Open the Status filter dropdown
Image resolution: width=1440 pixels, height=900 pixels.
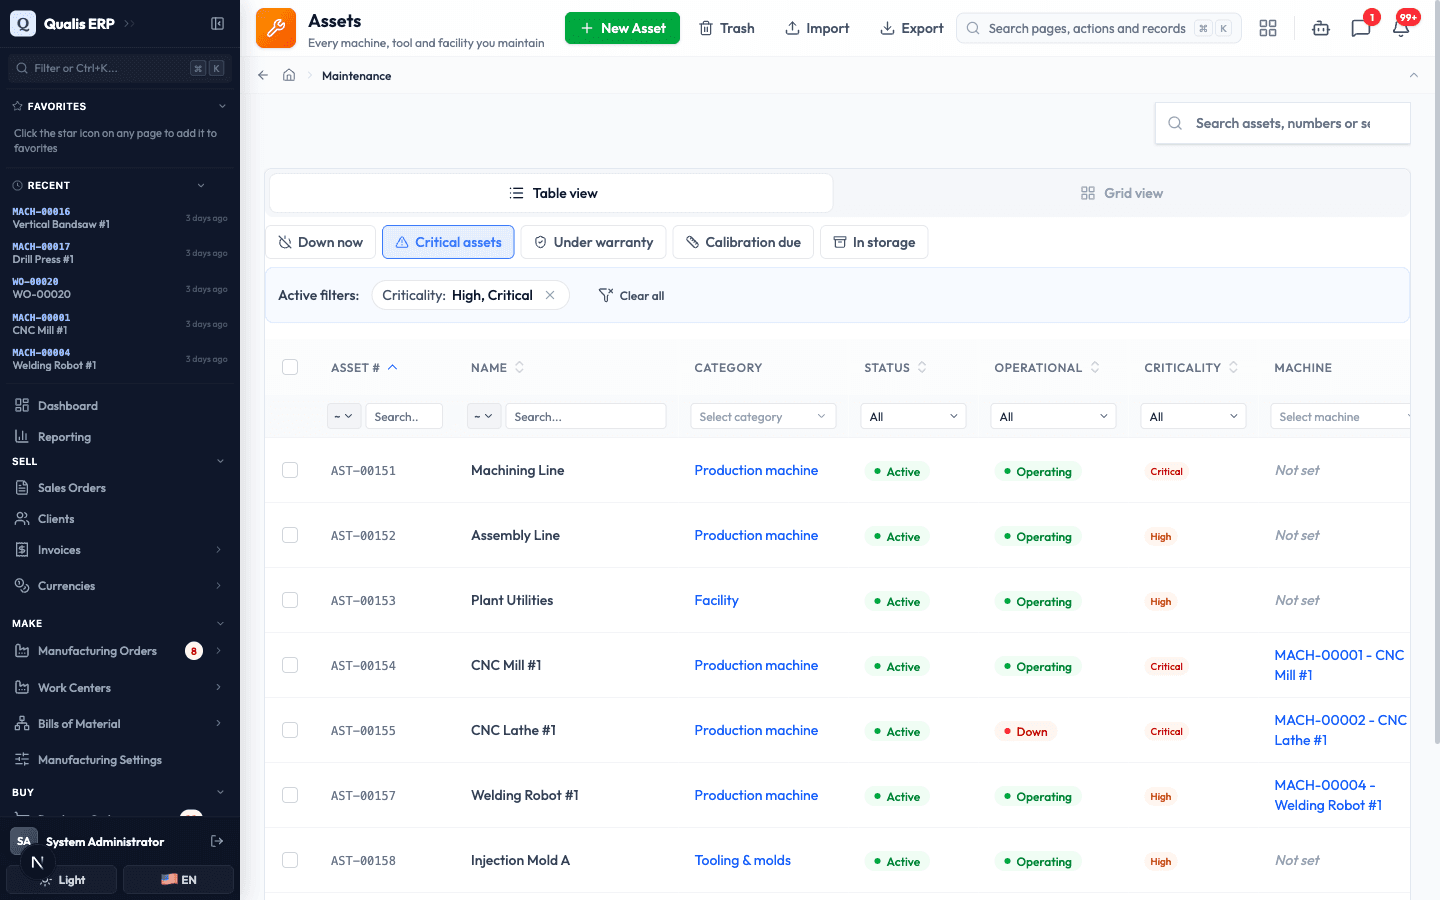pos(913,416)
